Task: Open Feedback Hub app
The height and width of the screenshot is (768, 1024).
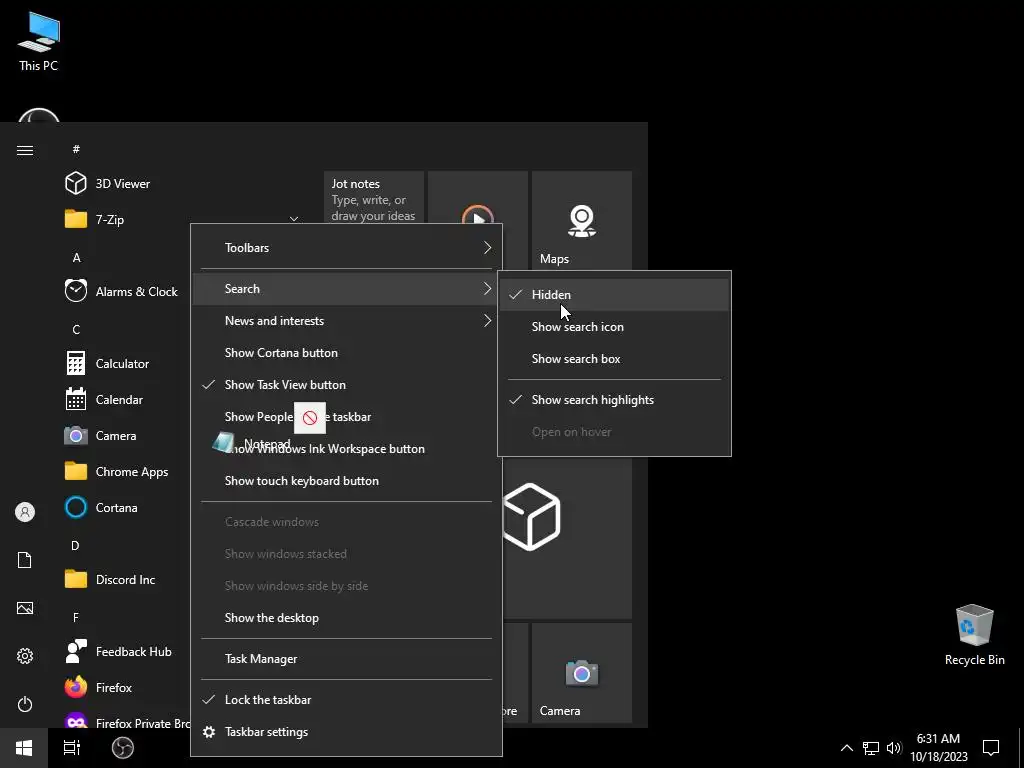Action: (119, 652)
